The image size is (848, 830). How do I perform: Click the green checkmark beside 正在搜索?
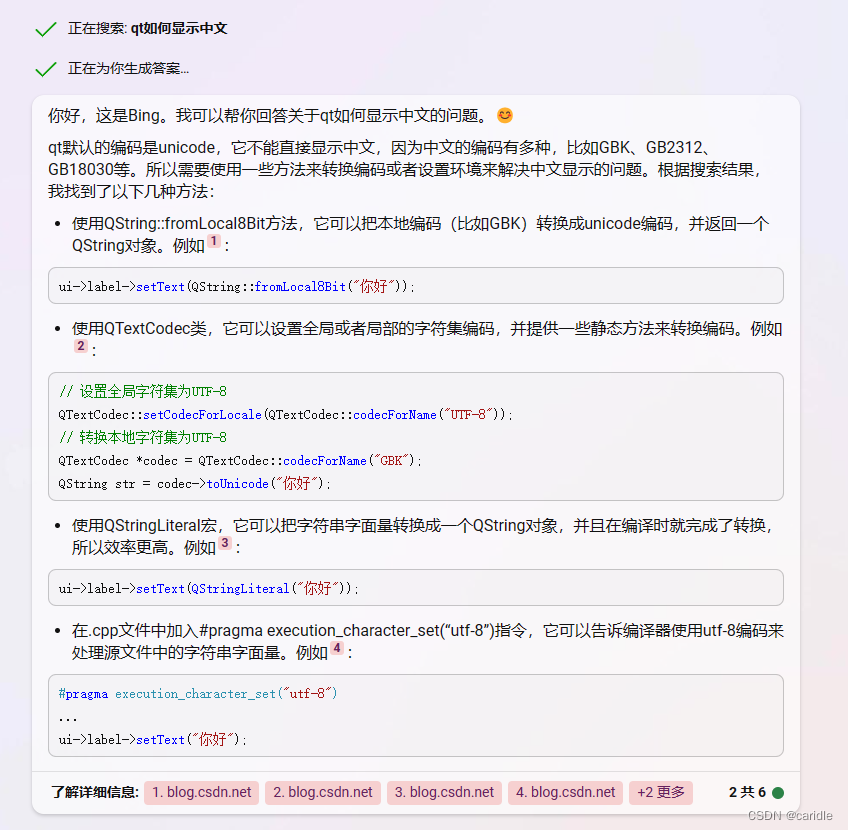[x=46, y=29]
